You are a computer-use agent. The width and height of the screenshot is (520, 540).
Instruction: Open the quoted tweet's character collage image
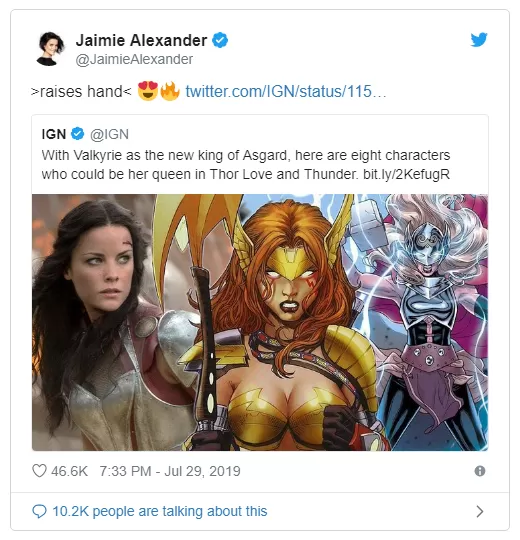(260, 322)
